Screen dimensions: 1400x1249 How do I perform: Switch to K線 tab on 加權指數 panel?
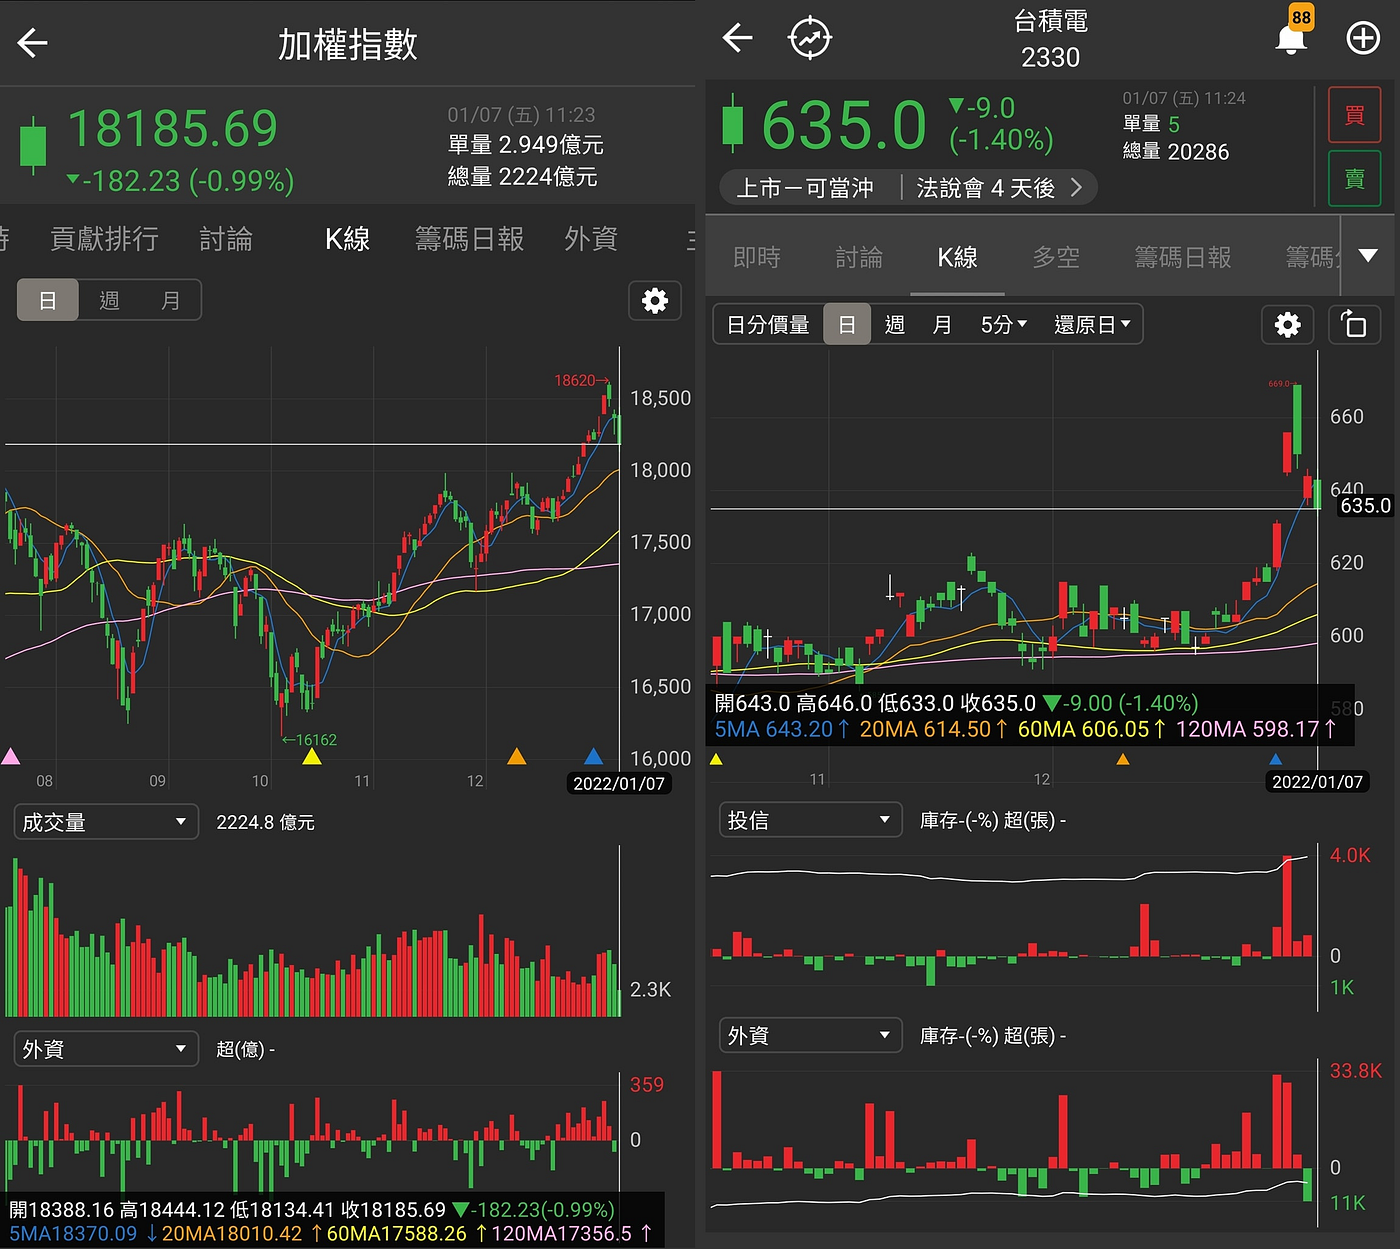(x=347, y=239)
